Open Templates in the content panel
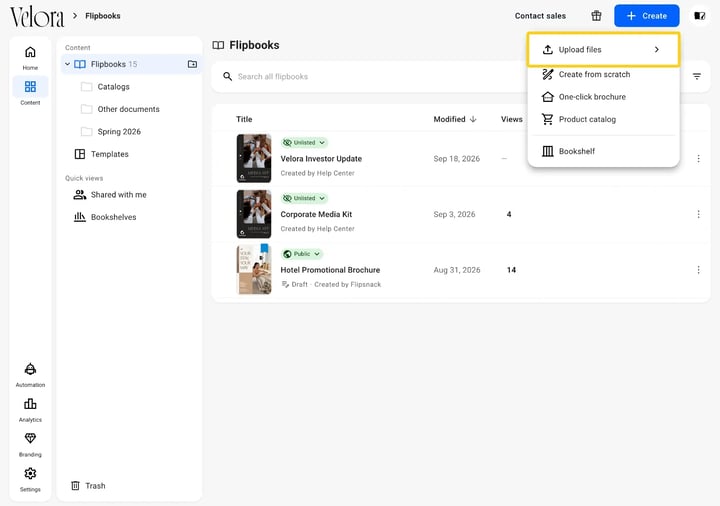Screen dimensions: 720x506 tap(102, 154)
